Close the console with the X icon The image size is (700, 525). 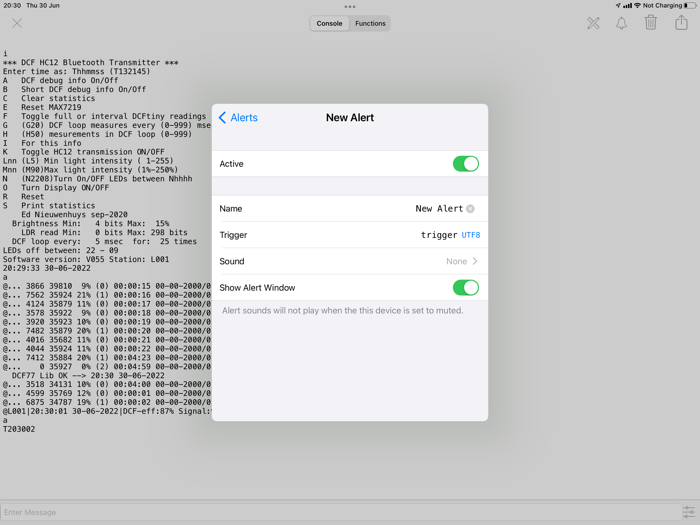(17, 23)
